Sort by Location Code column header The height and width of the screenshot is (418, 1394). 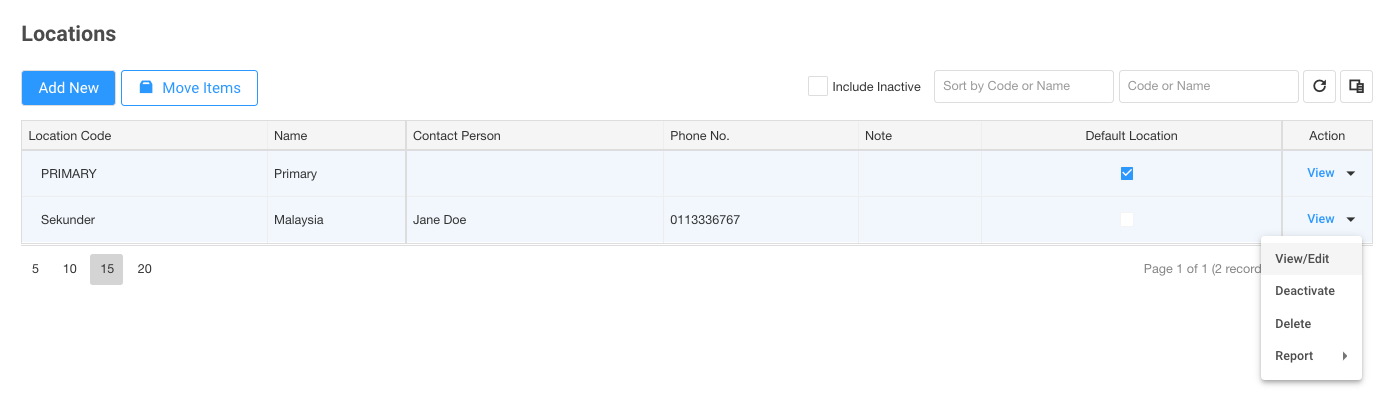point(70,135)
